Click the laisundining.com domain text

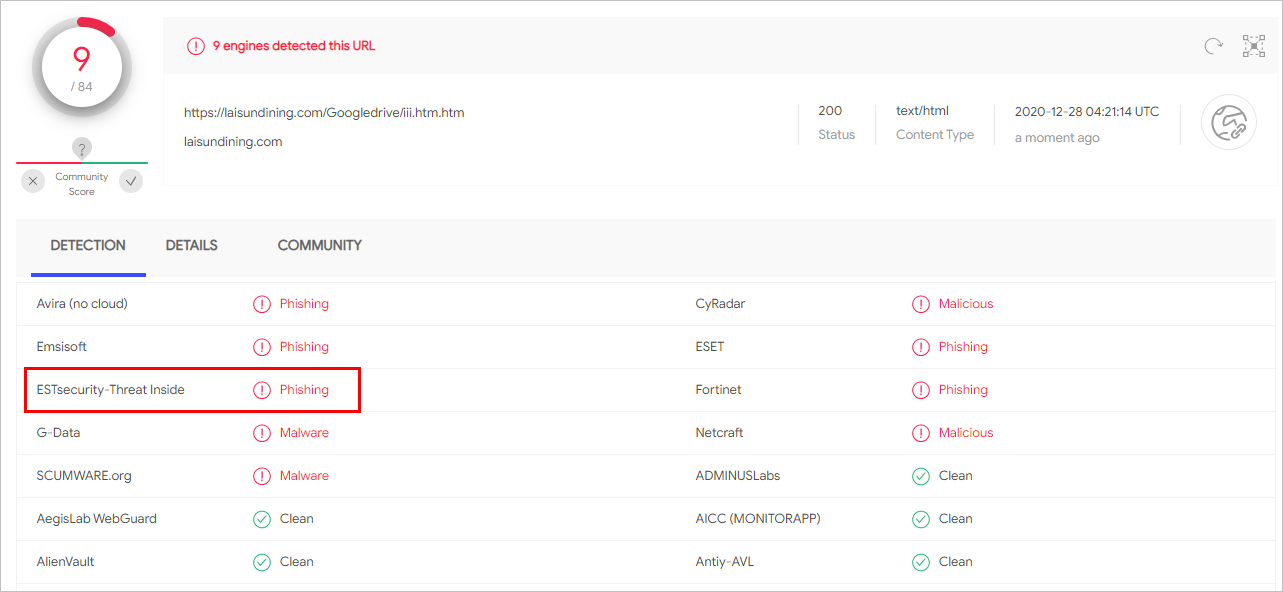(233, 142)
